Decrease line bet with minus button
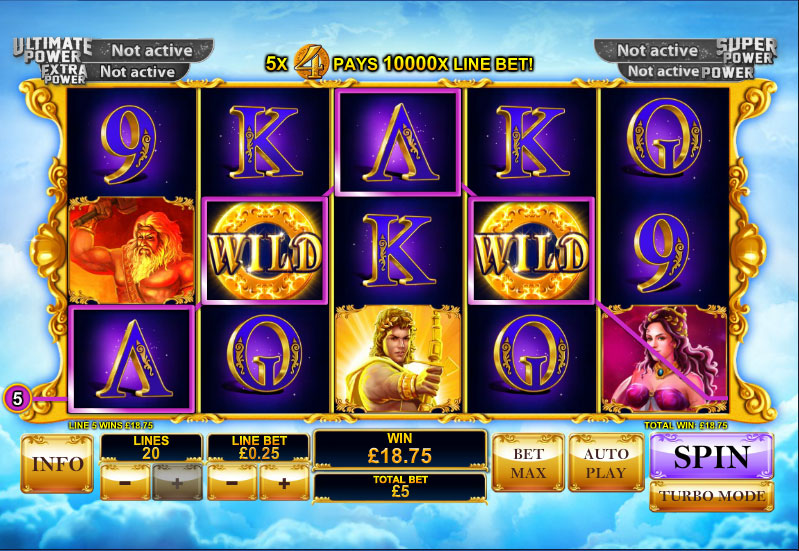 coord(232,482)
